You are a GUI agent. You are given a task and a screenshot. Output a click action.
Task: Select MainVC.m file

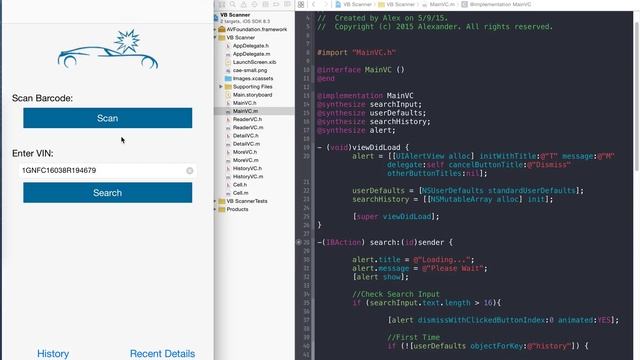point(245,111)
